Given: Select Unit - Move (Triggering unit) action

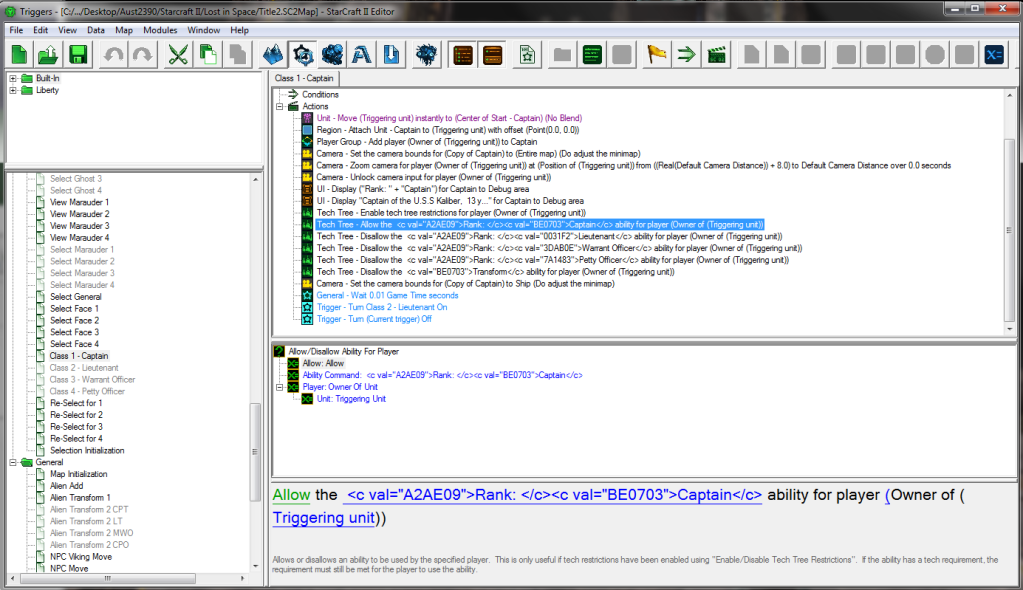Looking at the screenshot, I should (449, 118).
